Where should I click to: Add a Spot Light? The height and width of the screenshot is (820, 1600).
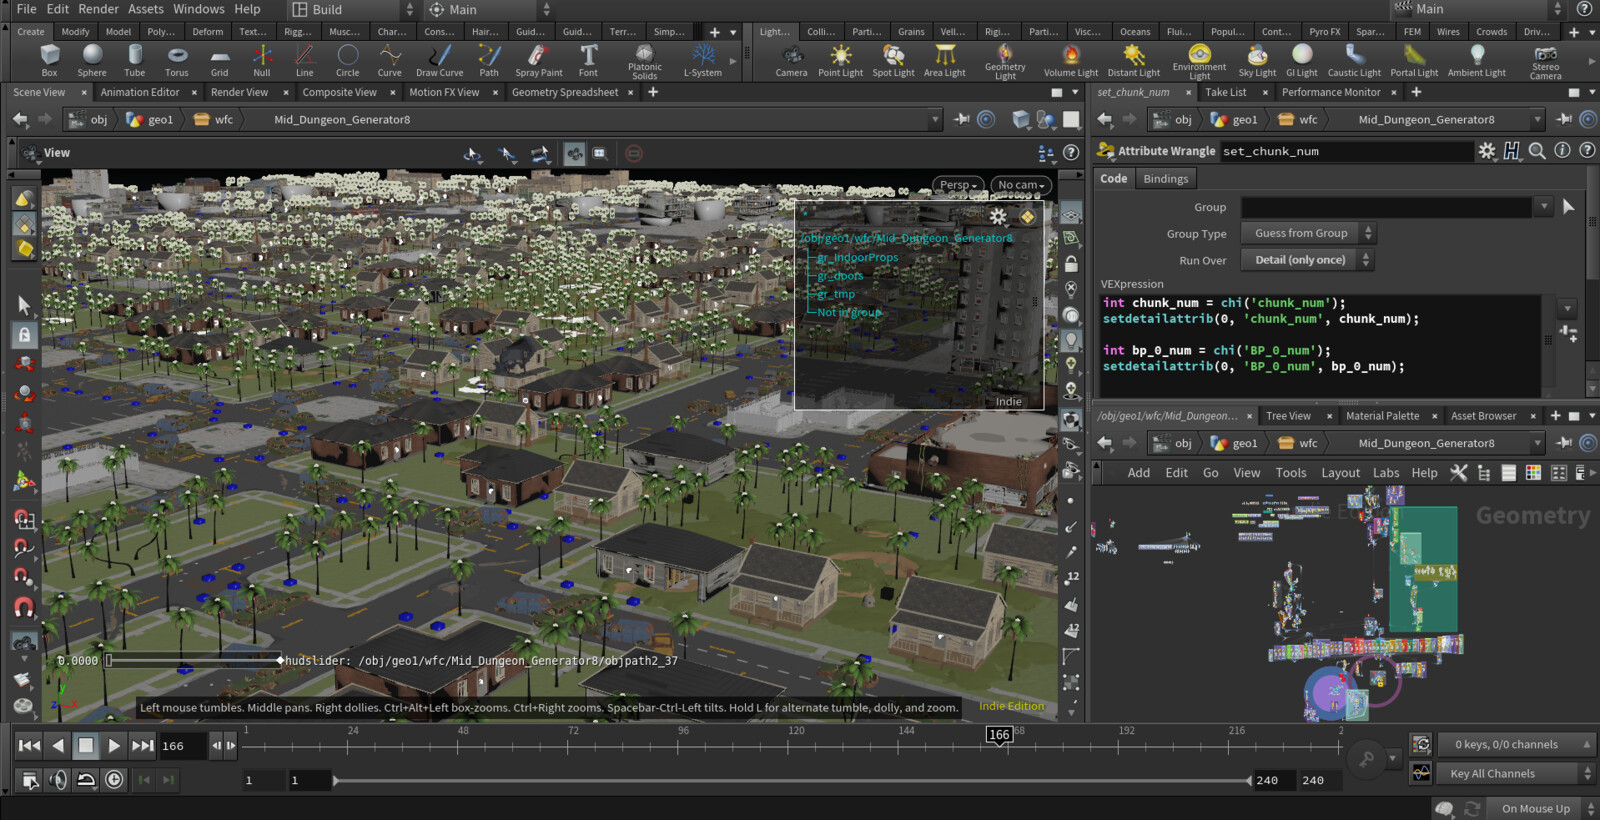(893, 60)
